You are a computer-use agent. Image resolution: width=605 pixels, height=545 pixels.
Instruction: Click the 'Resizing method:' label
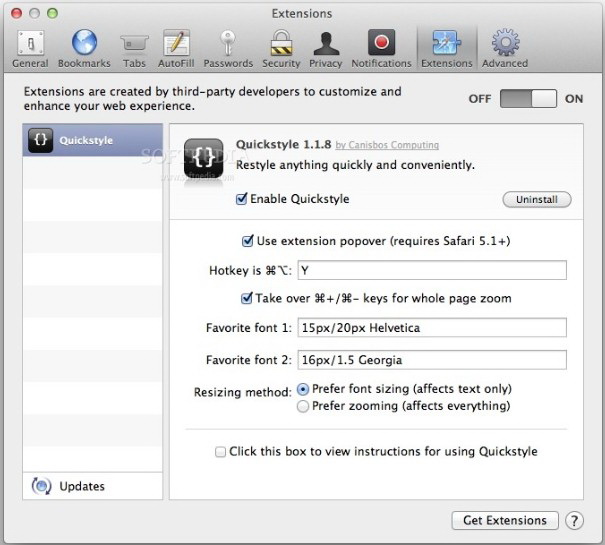point(243,393)
